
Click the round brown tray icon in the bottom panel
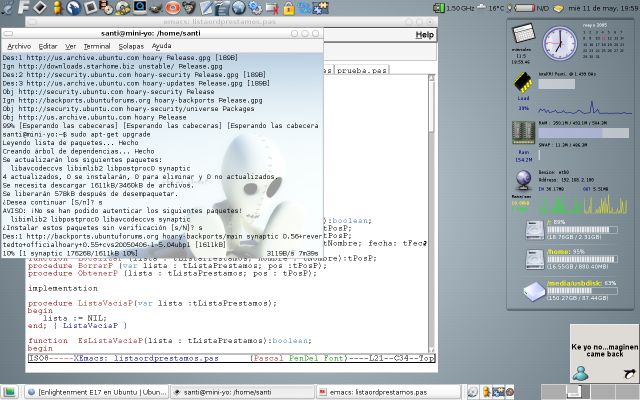click(510, 392)
